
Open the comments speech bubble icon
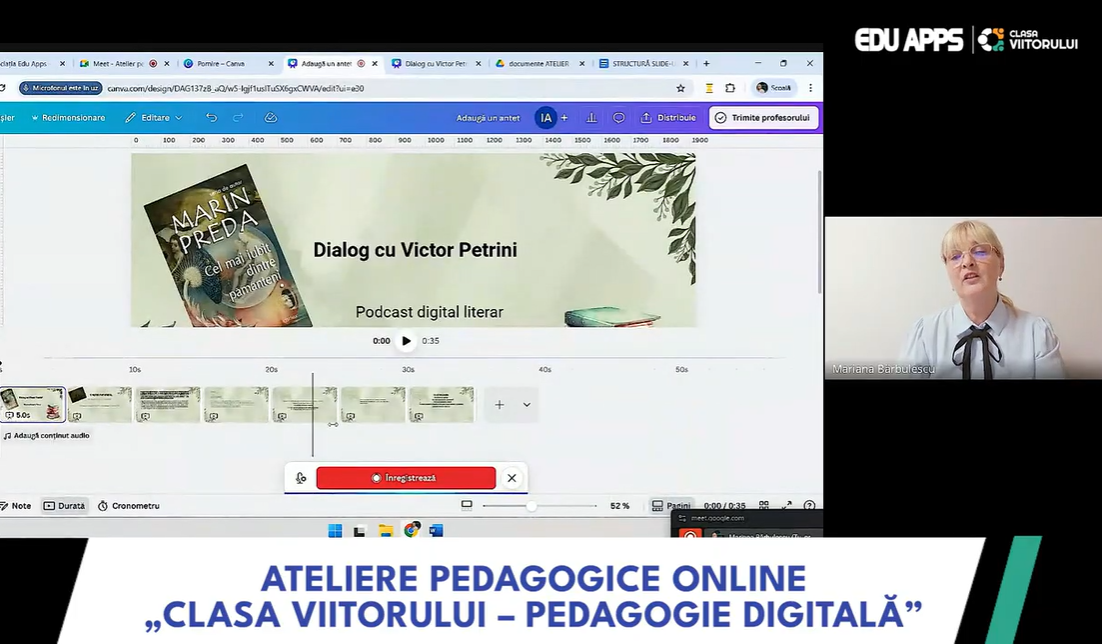tap(618, 117)
